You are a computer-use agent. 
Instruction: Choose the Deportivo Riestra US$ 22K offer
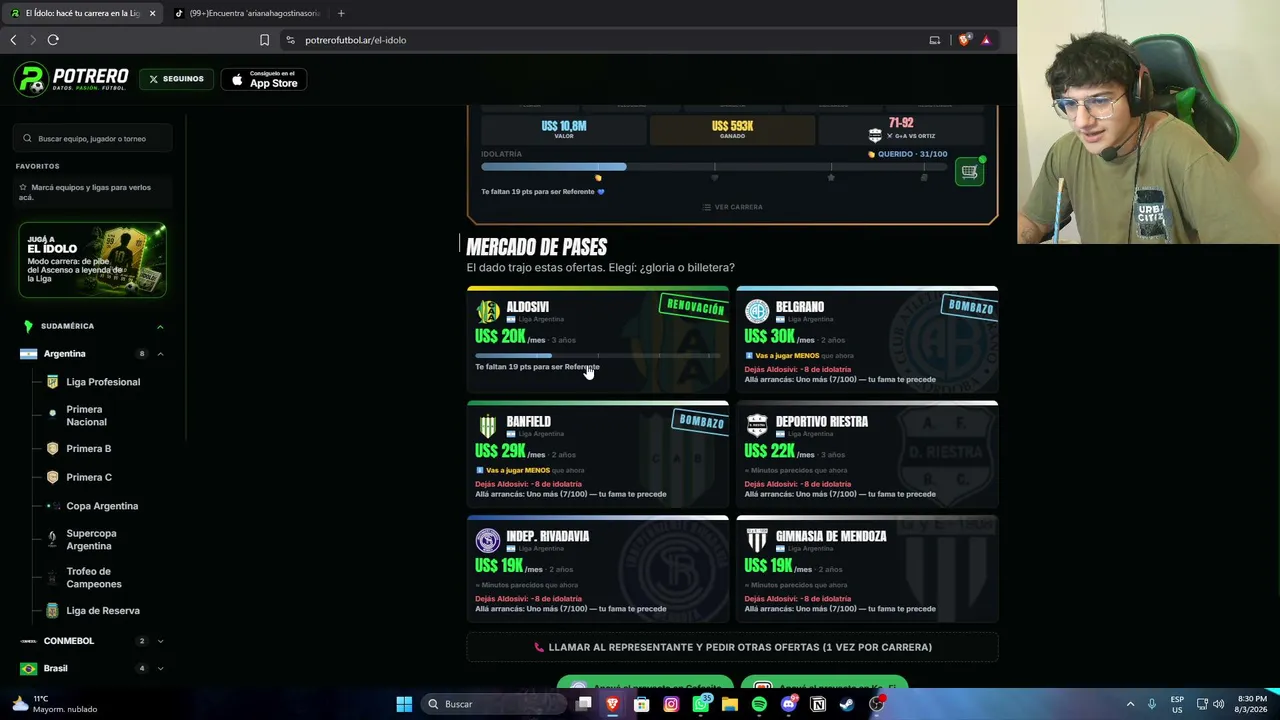867,455
